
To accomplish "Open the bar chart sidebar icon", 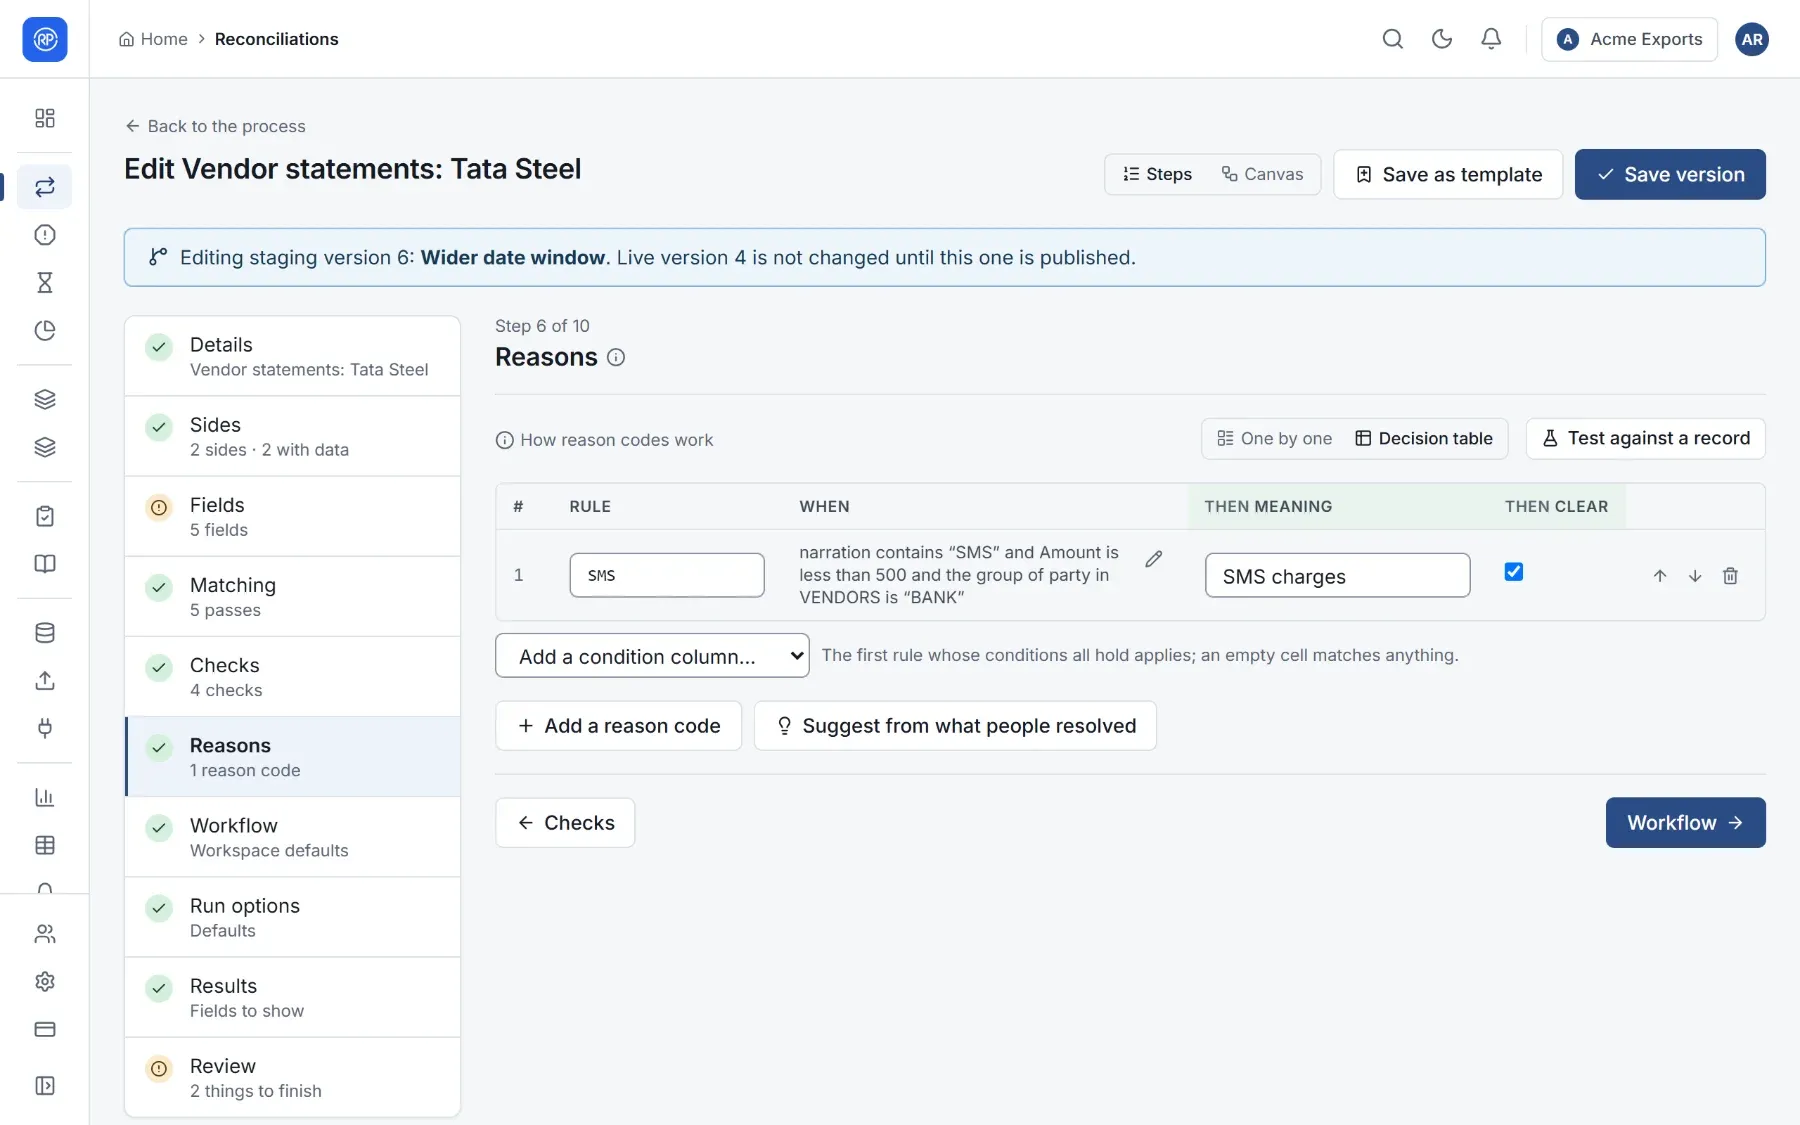I will coord(45,797).
